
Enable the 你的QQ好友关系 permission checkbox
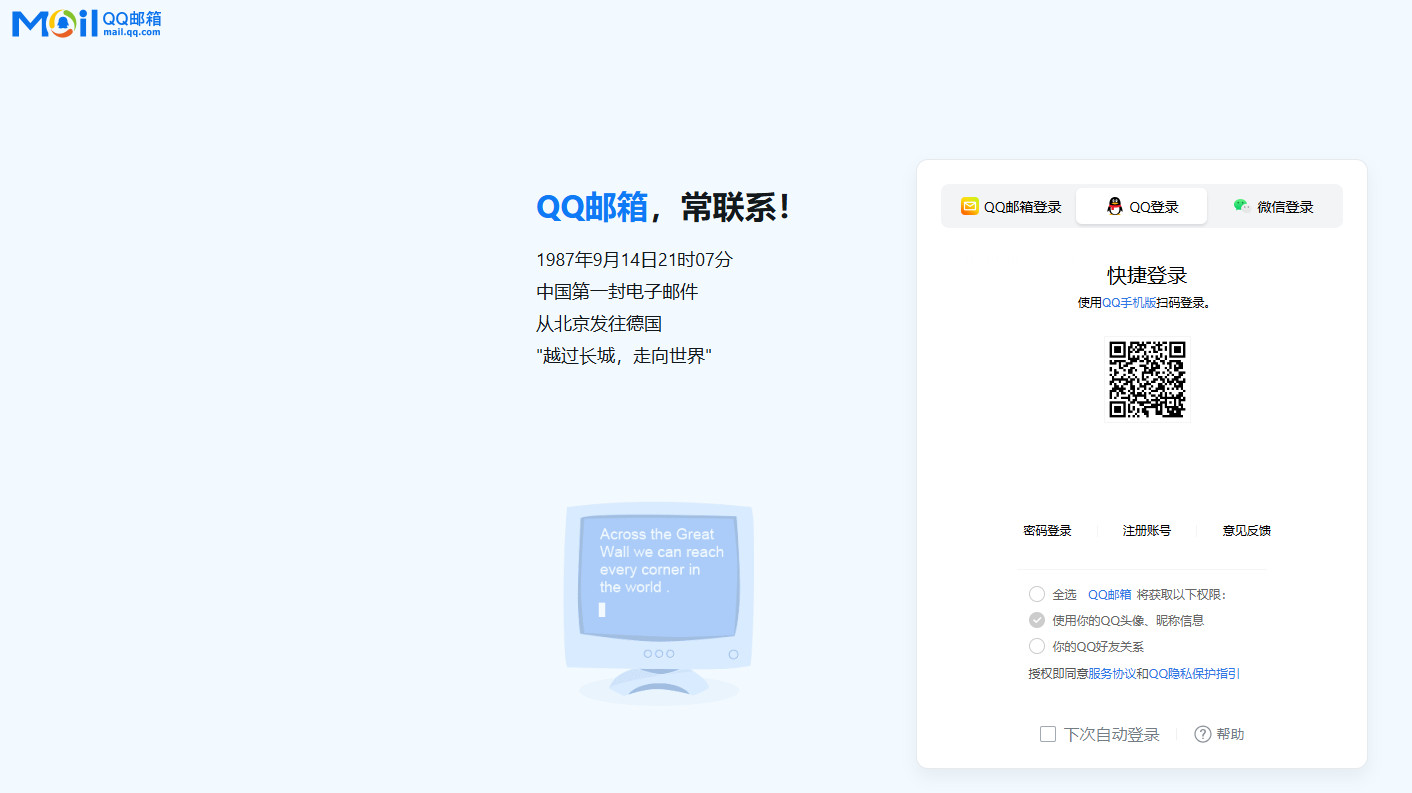pyautogui.click(x=1037, y=646)
